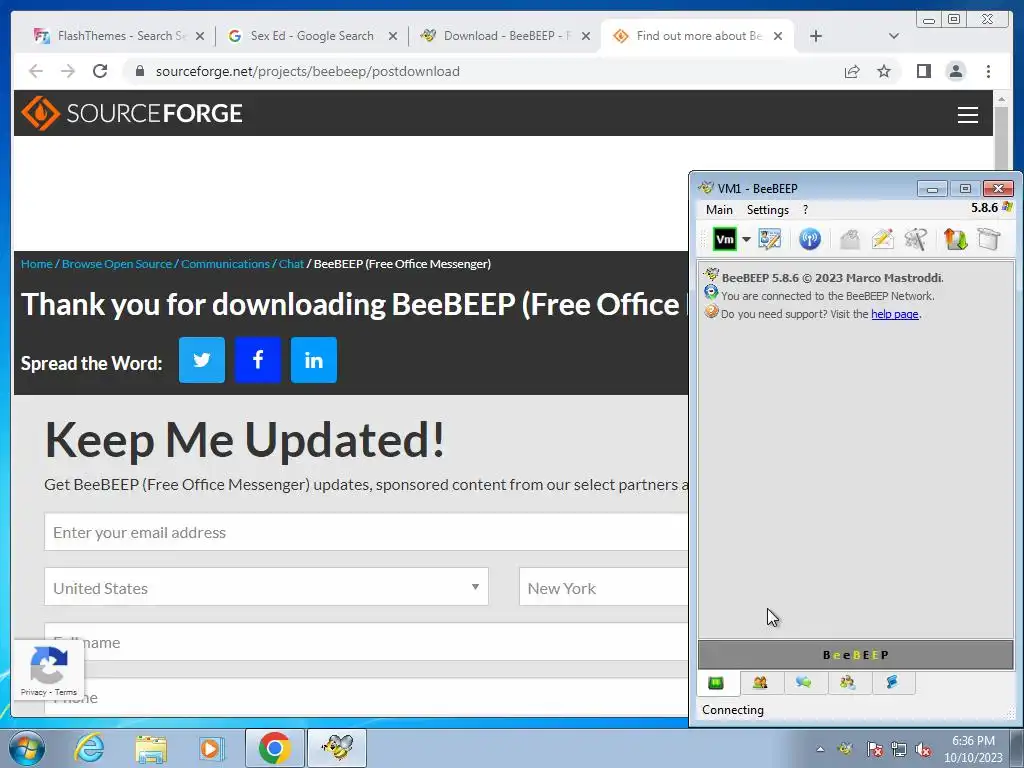Open Windows Explorer from the taskbar
The image size is (1024, 768).
click(x=151, y=748)
